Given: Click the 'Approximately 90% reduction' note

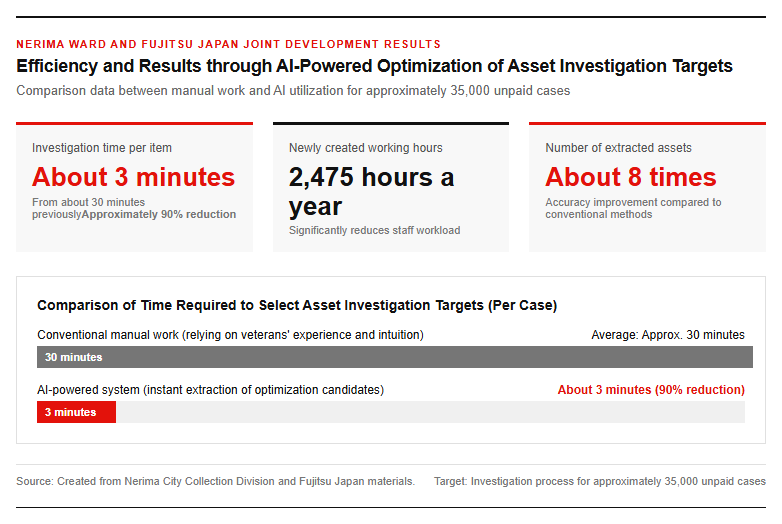Looking at the screenshot, I should point(159,214).
